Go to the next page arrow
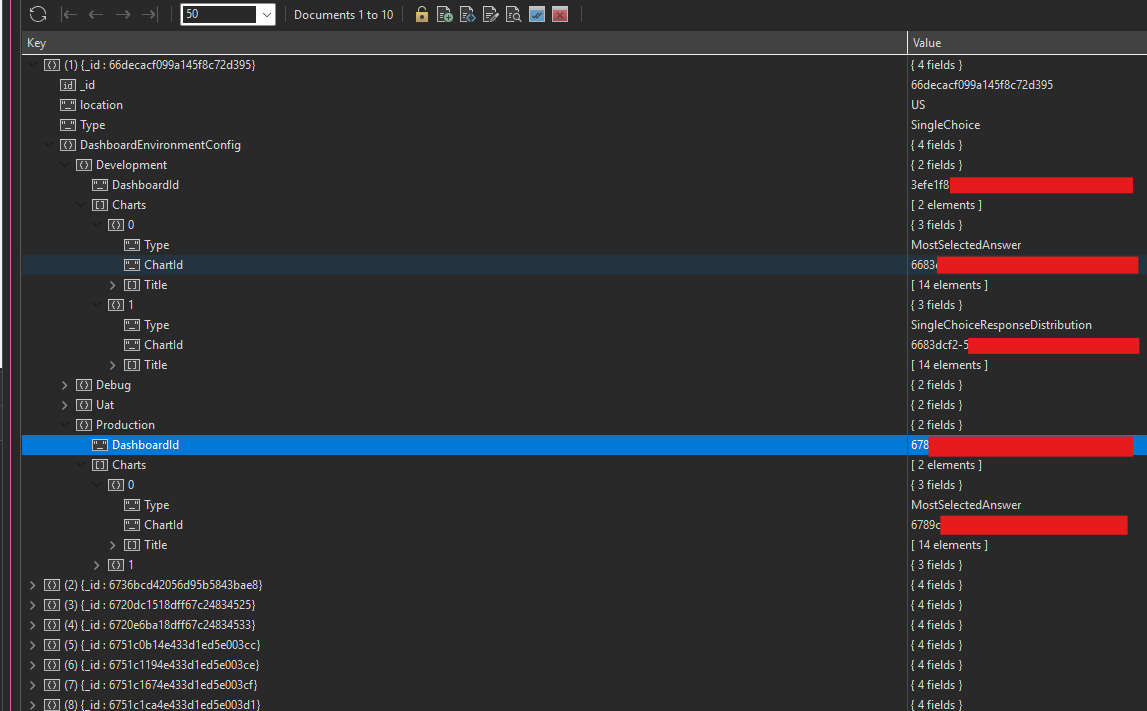1147x711 pixels. (x=123, y=14)
